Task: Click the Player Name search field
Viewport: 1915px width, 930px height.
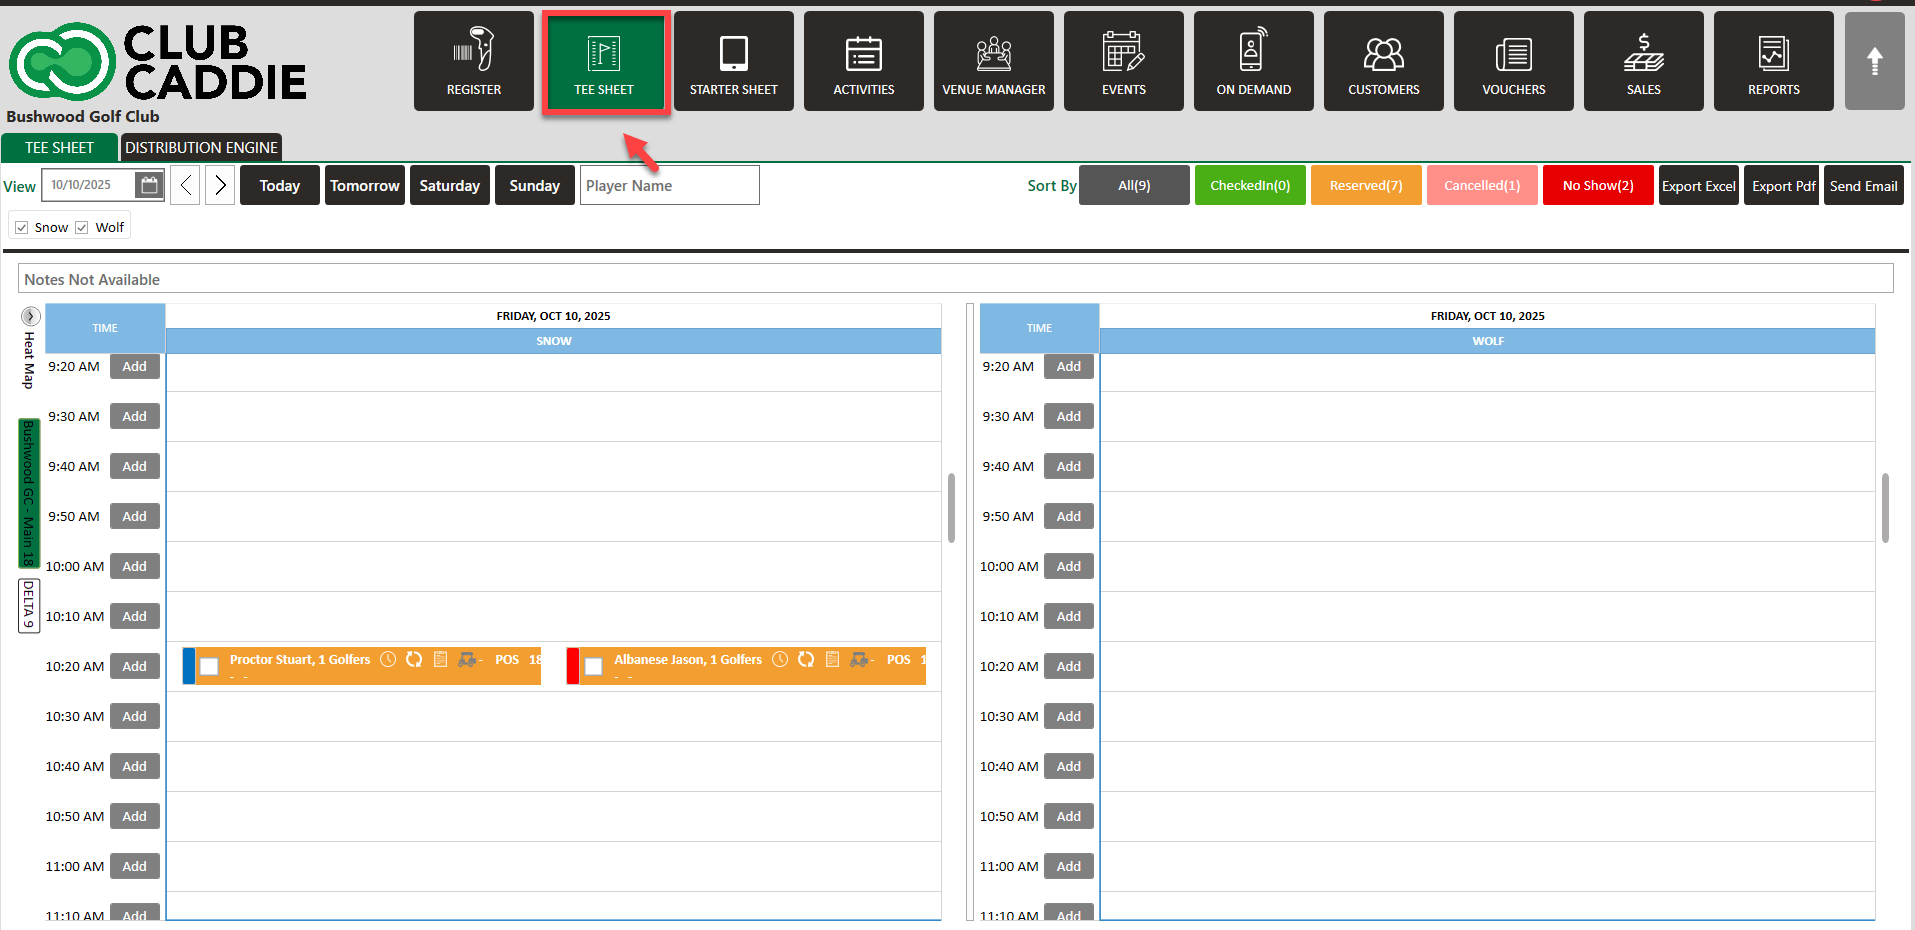Action: click(x=669, y=185)
